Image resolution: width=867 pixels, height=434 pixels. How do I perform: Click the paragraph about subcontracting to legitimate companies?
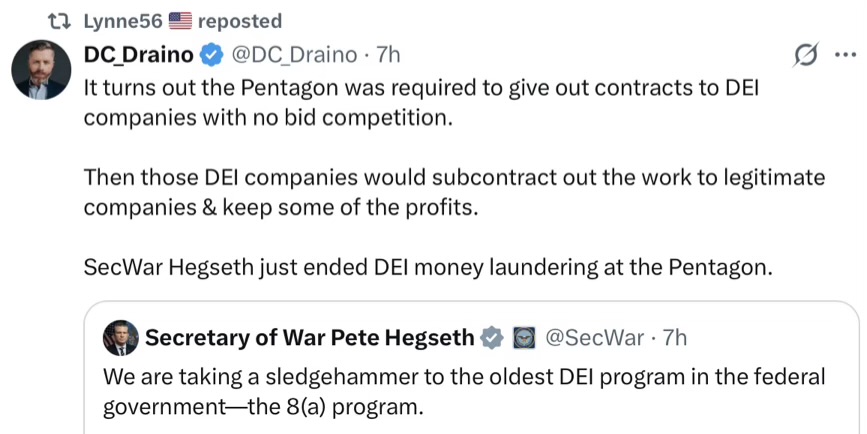454,192
